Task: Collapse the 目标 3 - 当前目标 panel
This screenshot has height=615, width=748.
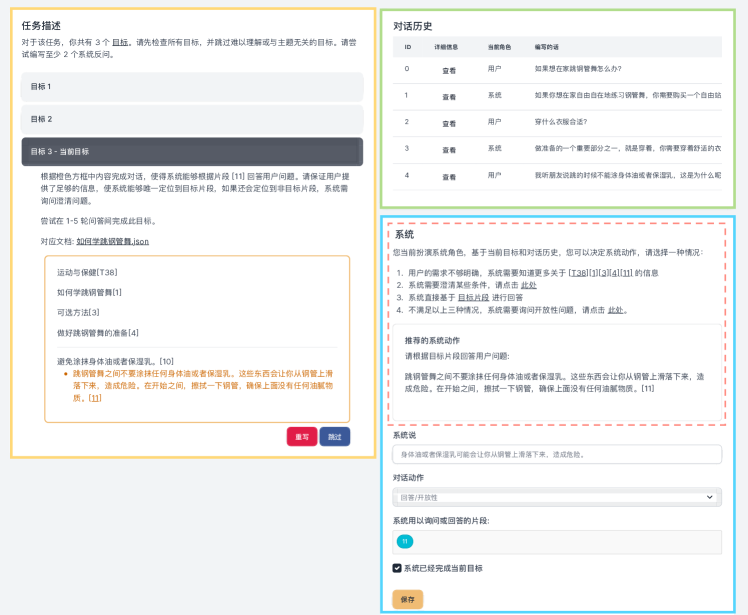Action: click(191, 152)
